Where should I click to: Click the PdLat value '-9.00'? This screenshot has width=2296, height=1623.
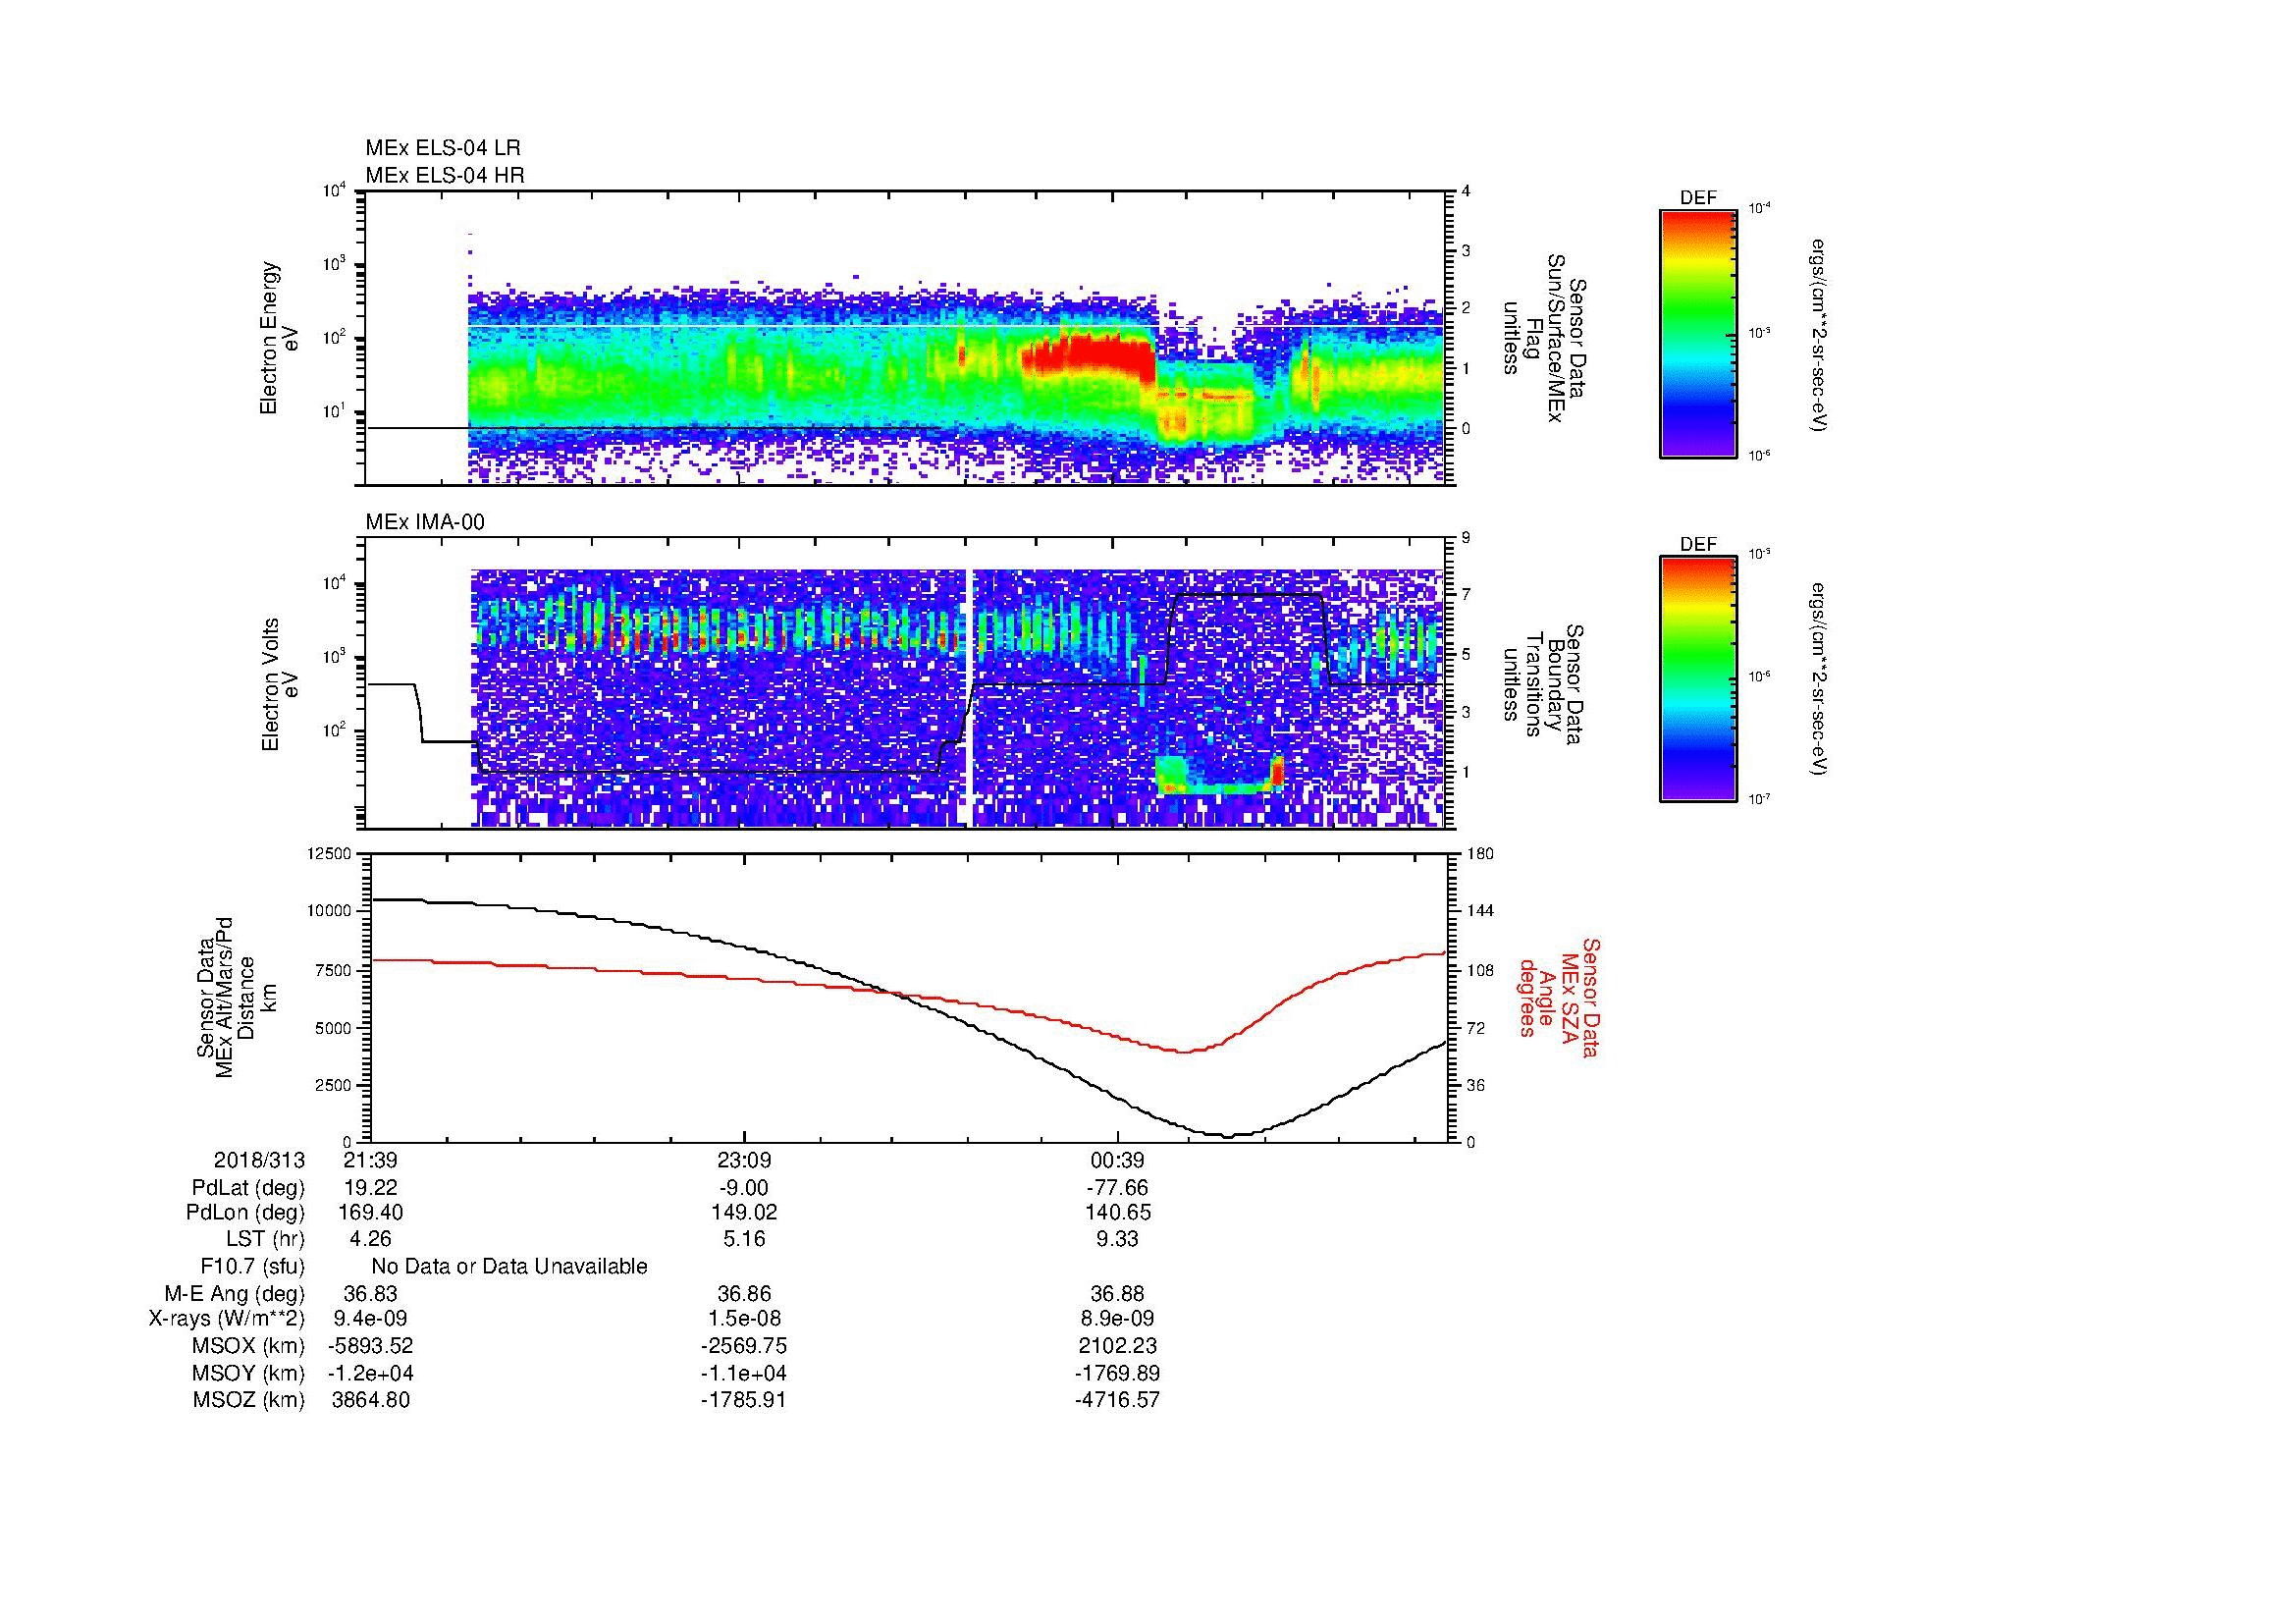click(x=744, y=1188)
